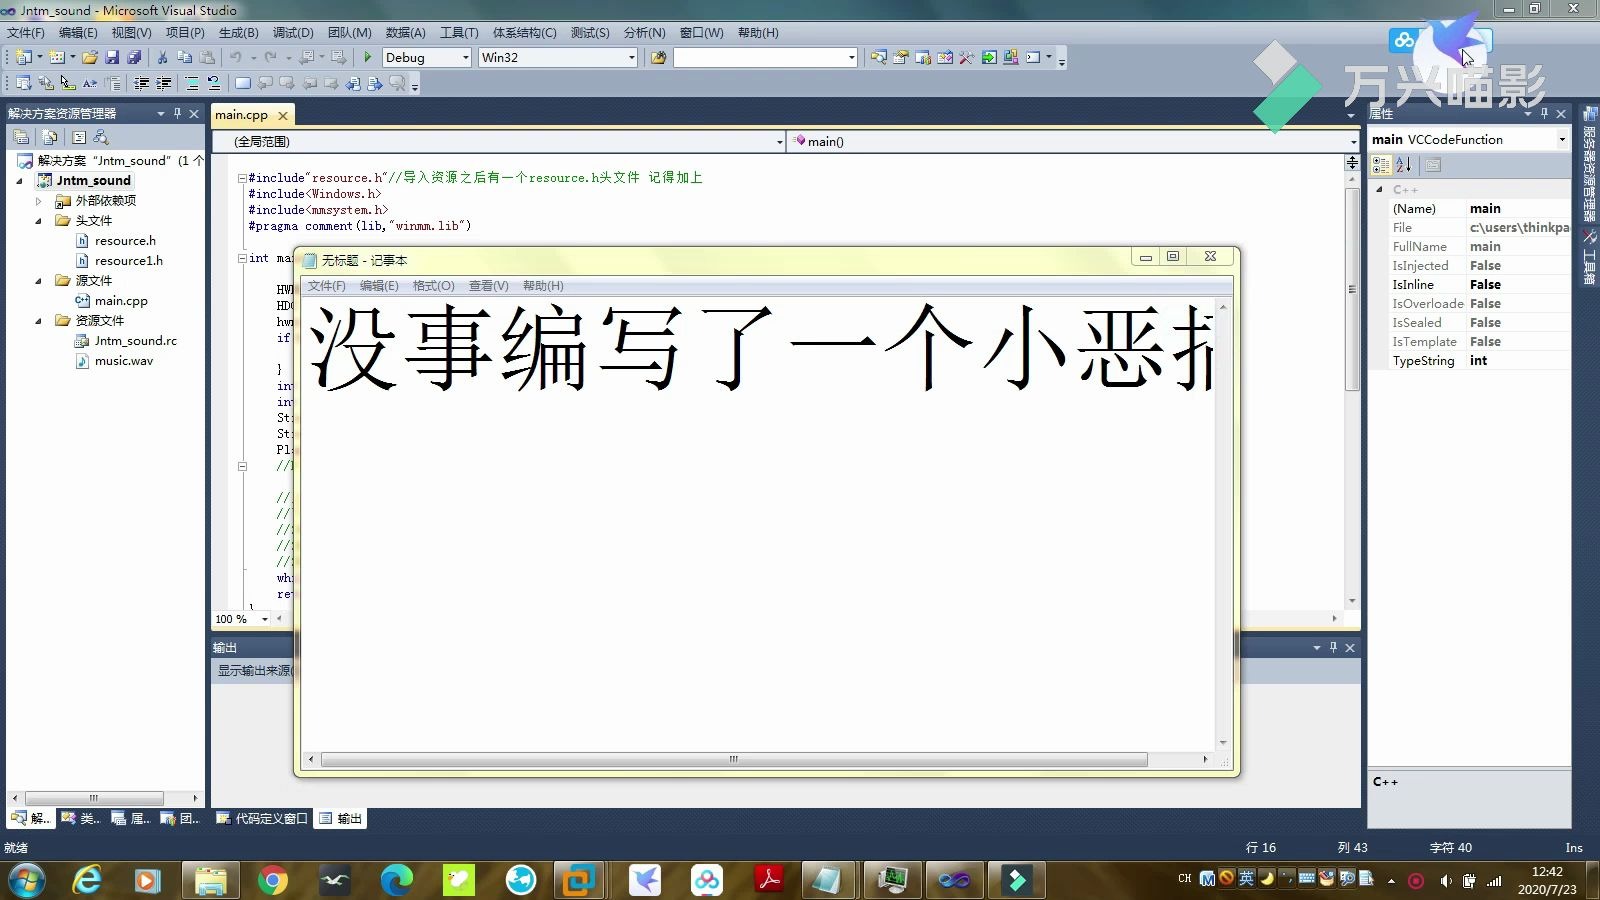
Task: Start debugging with the green play icon
Action: 368,57
